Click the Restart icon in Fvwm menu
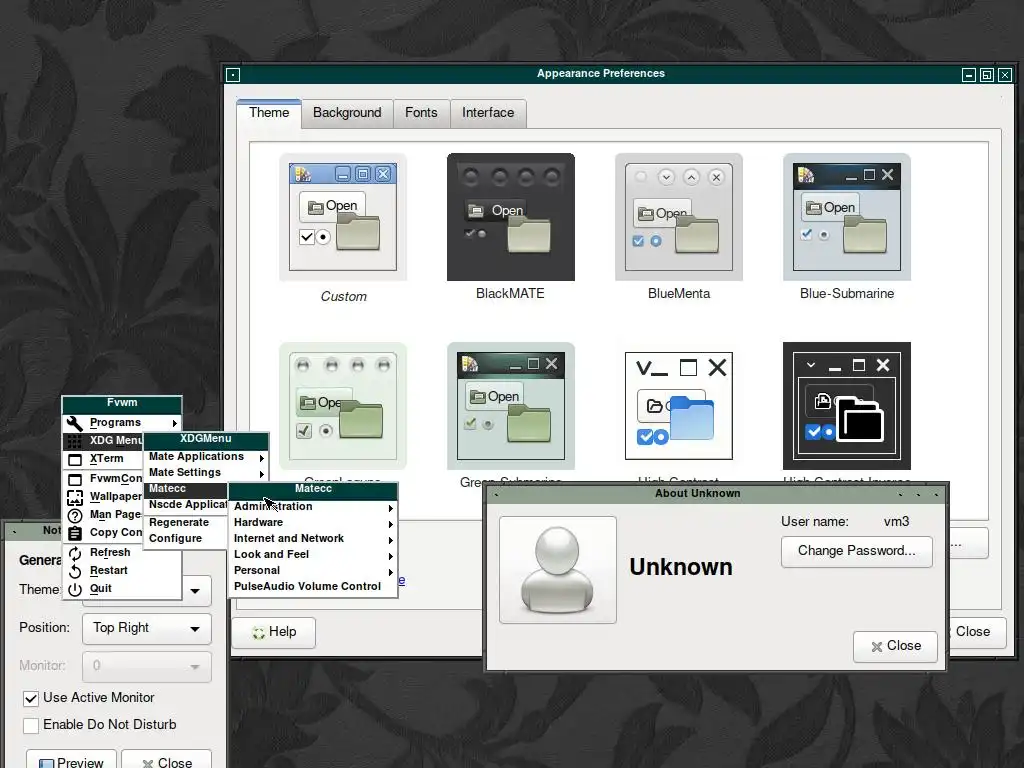This screenshot has height=768, width=1024. coord(75,571)
